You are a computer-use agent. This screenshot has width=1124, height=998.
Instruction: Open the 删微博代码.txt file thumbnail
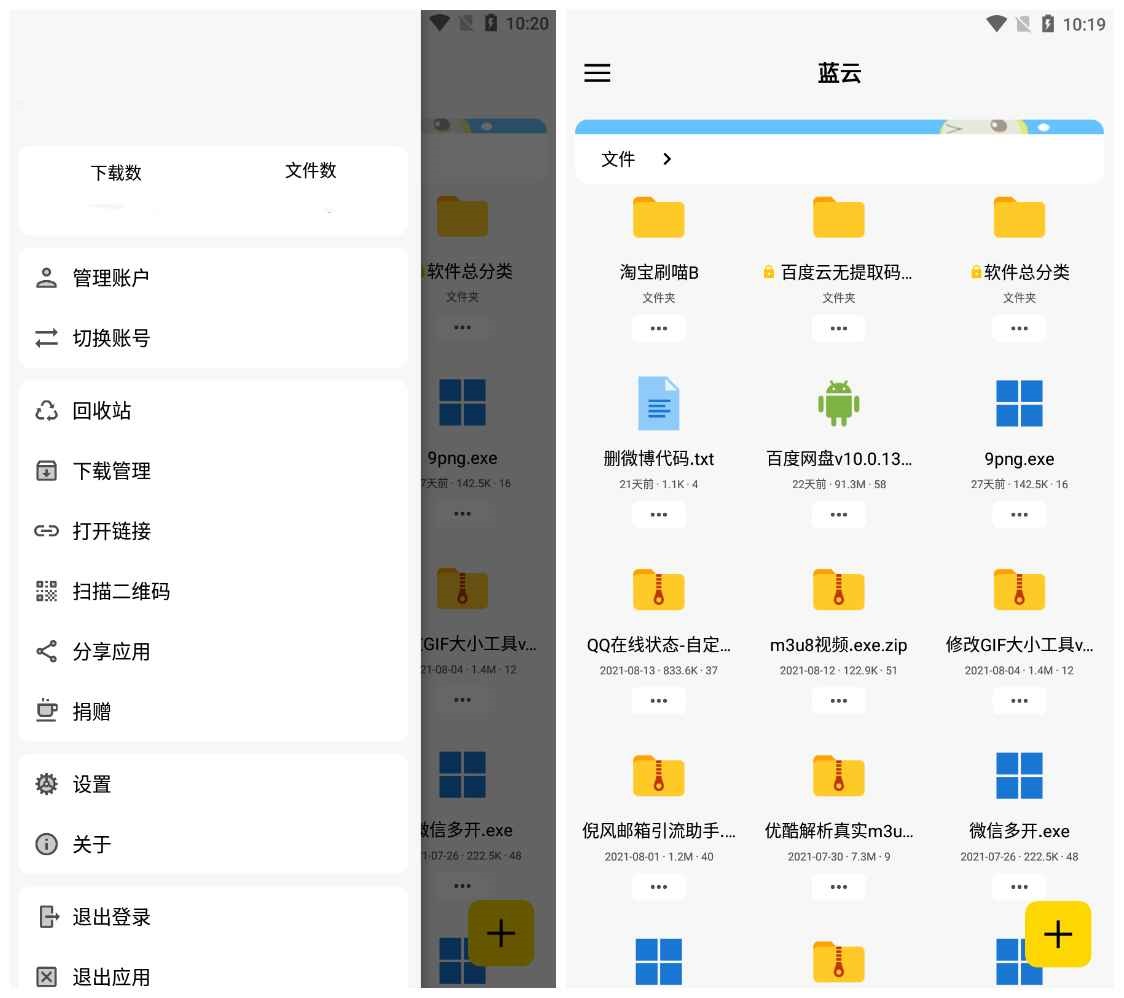(658, 404)
